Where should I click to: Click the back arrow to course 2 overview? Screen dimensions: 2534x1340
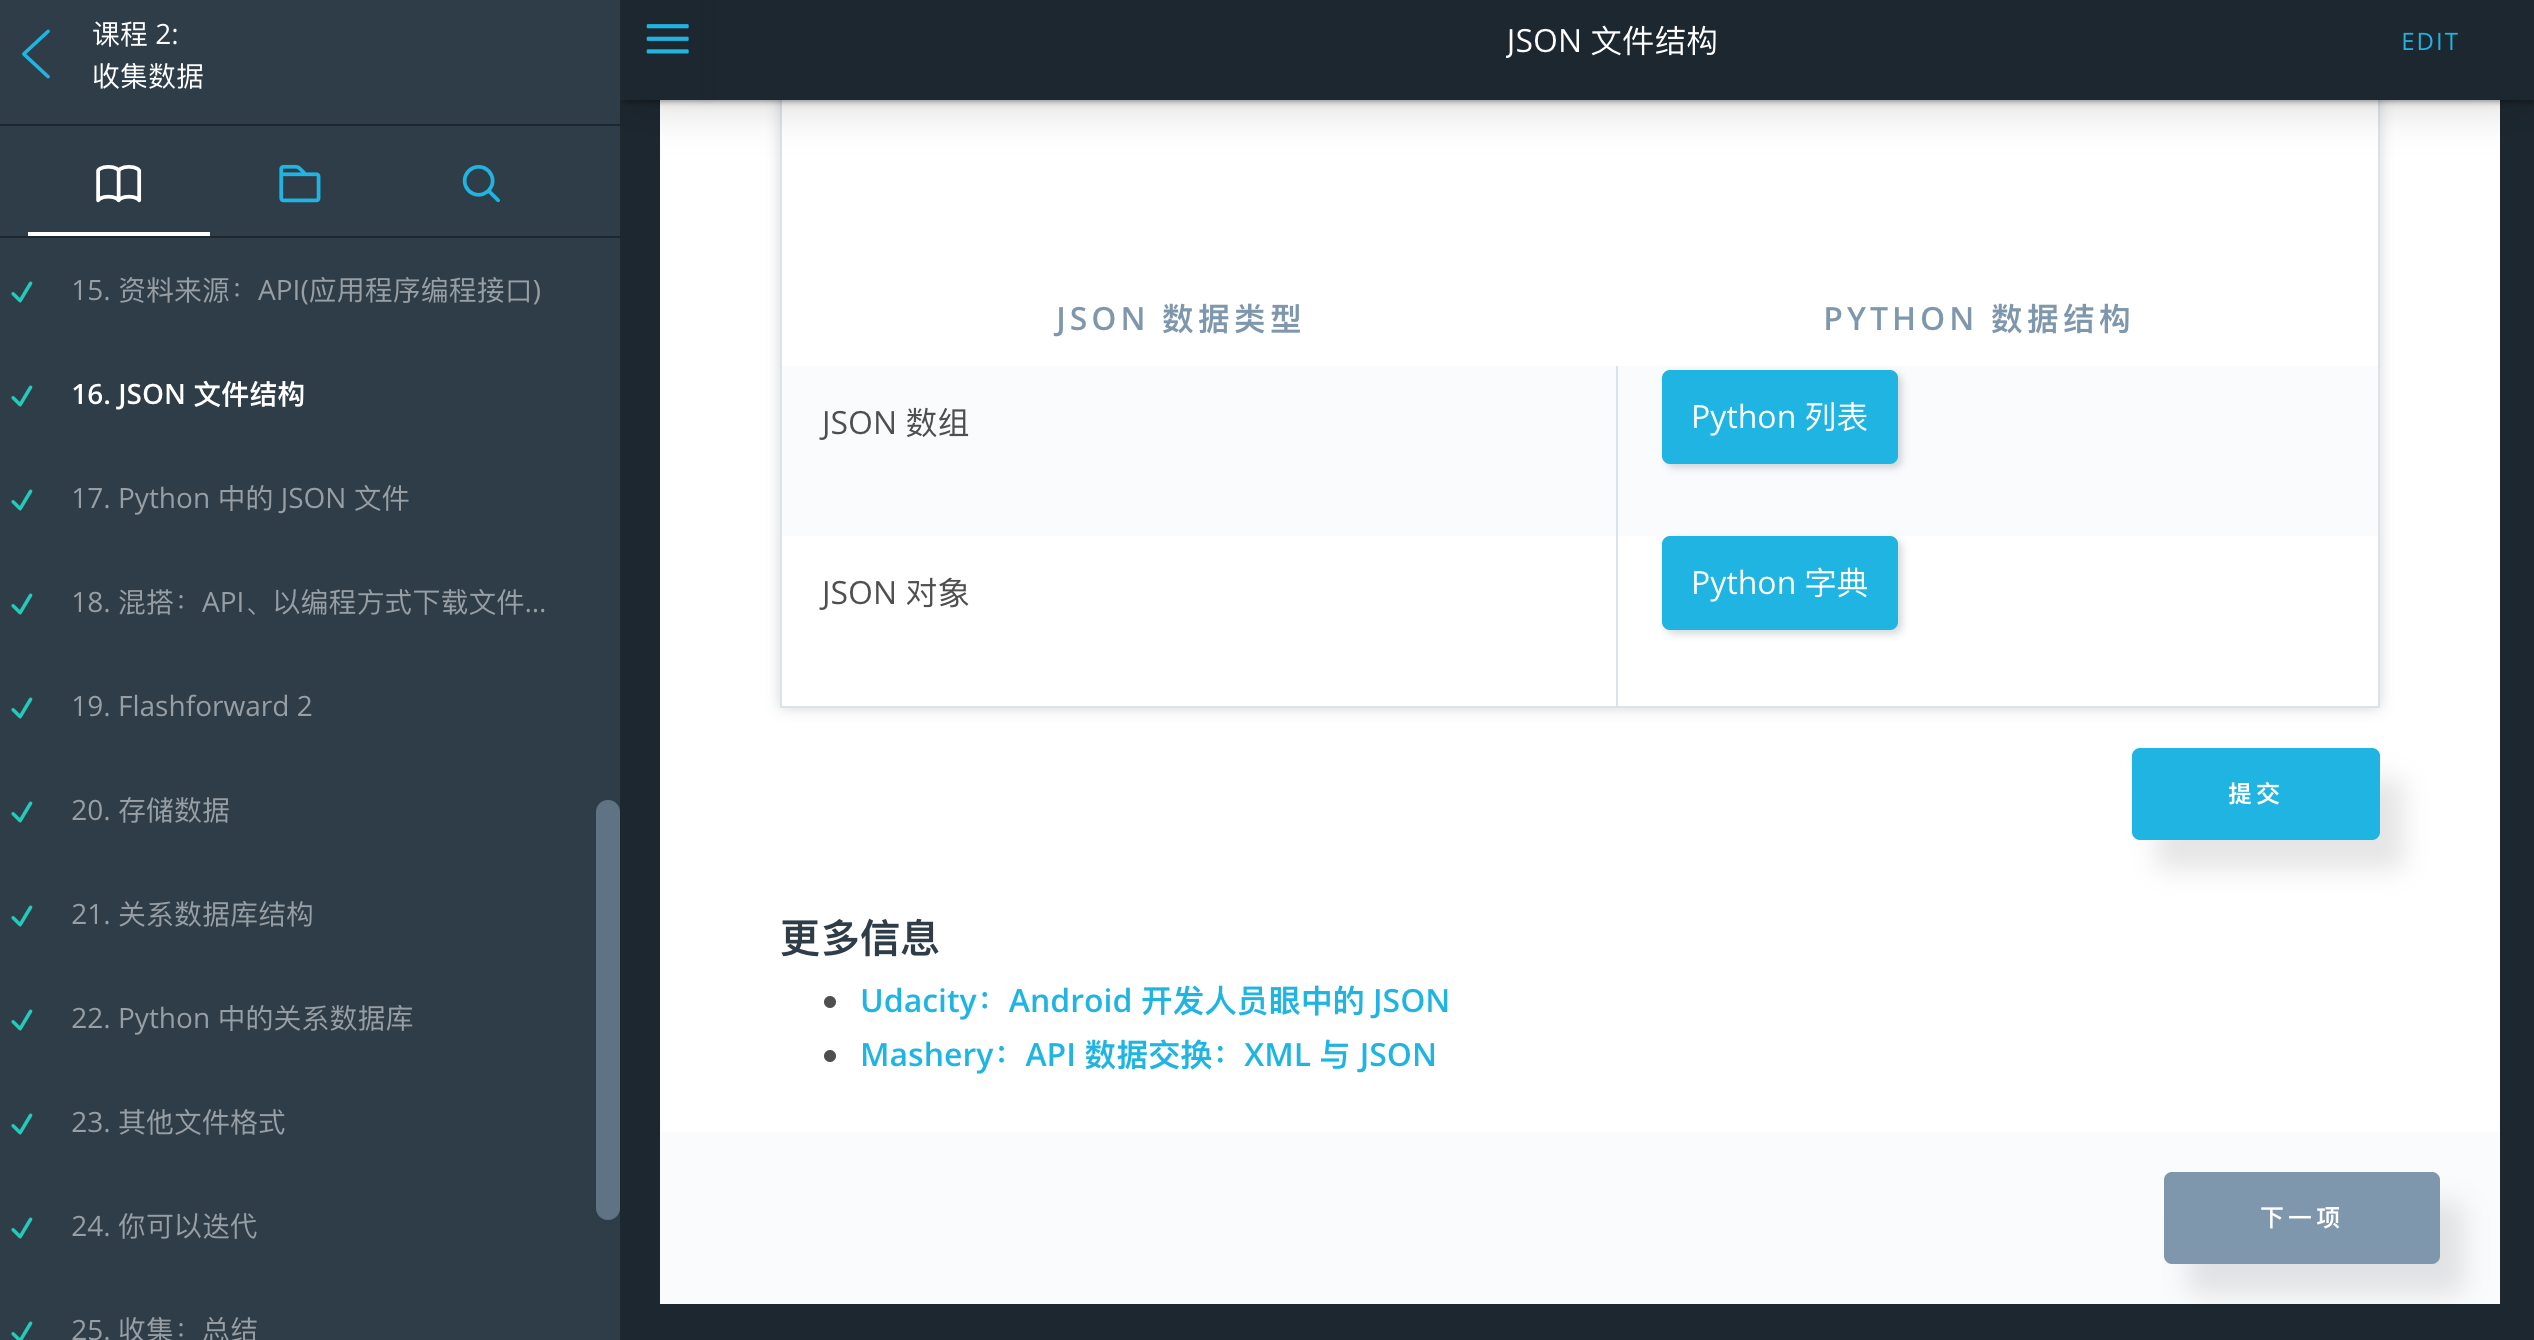coord(37,54)
